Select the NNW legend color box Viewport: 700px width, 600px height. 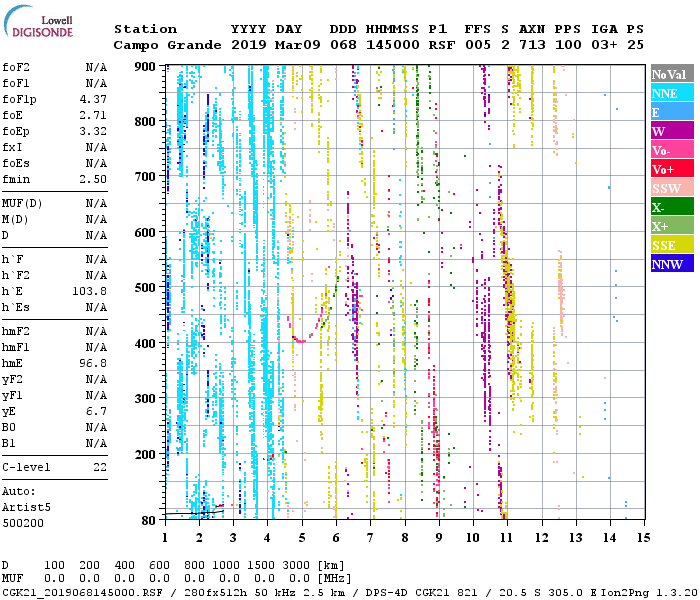[x=672, y=264]
